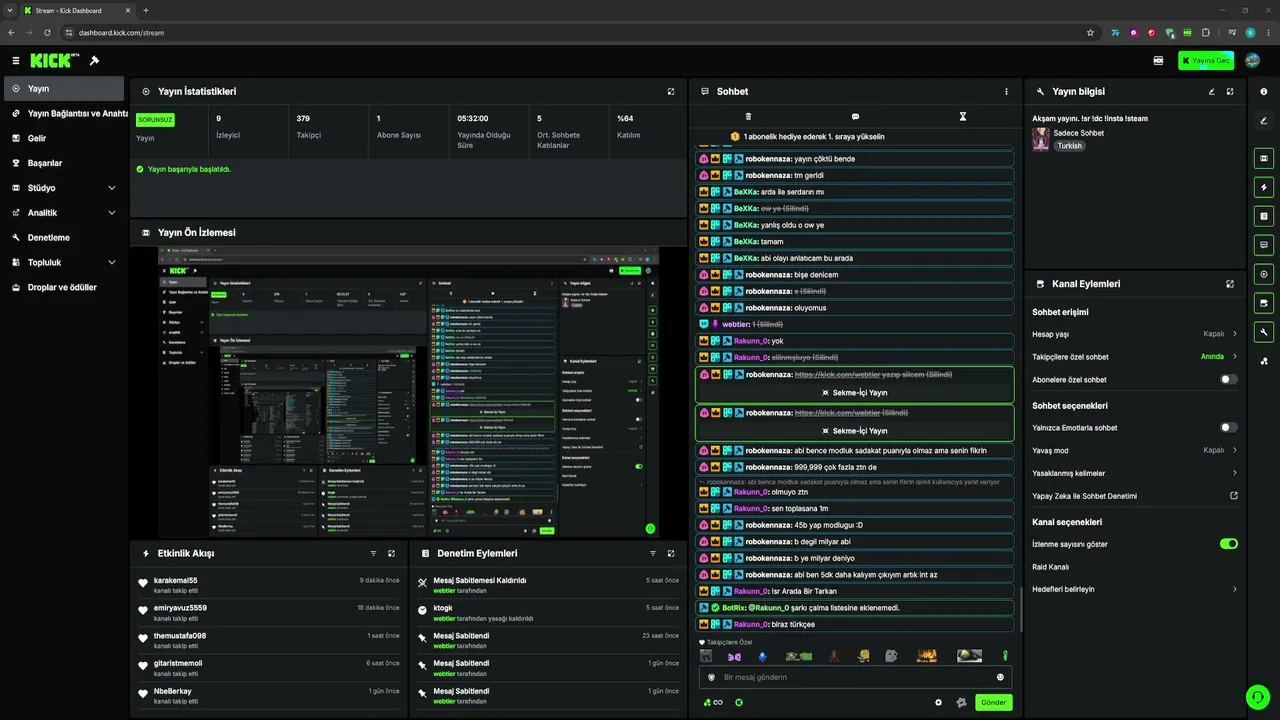Click the hourglass icon in the chat toolbar
1280x720 pixels.
[963, 117]
